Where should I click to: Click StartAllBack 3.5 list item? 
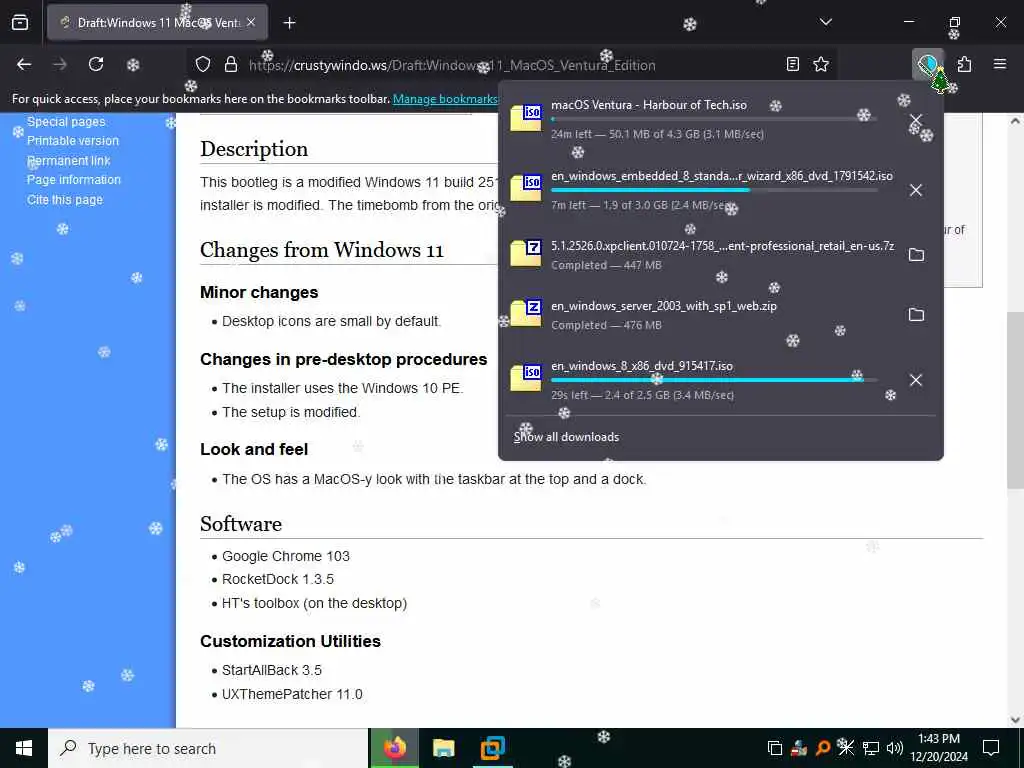pos(272,670)
